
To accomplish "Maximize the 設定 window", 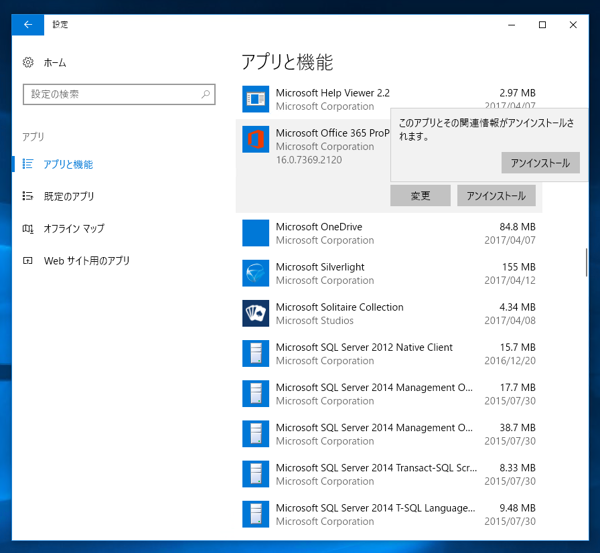I will [x=542, y=25].
